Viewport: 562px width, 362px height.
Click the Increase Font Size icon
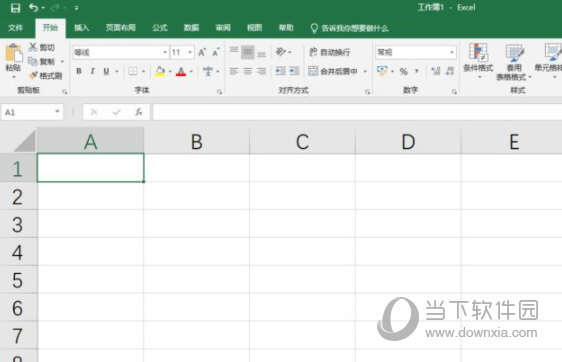(202, 52)
